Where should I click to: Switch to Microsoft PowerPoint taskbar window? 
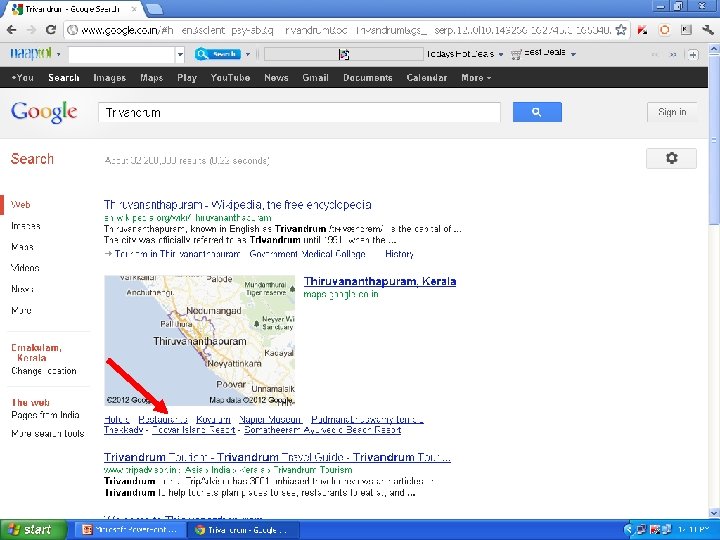130,530
